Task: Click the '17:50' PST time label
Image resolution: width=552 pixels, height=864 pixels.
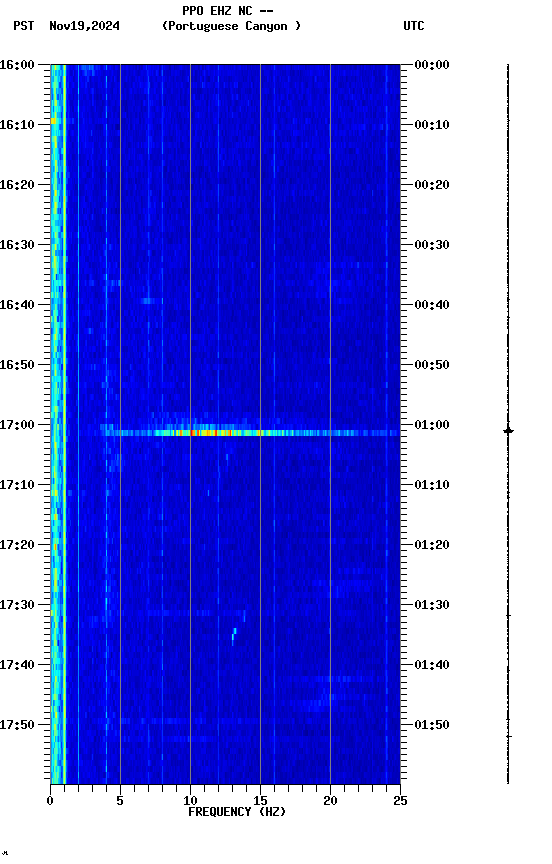Action: pos(17,725)
